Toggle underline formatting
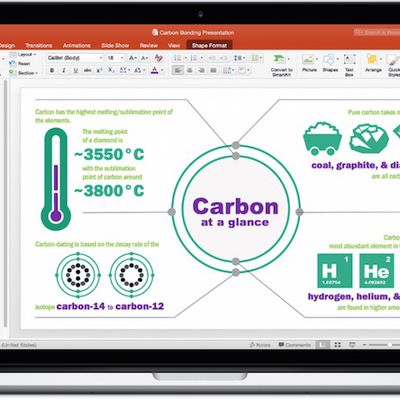The height and width of the screenshot is (400, 400). pyautogui.click(x=76, y=70)
